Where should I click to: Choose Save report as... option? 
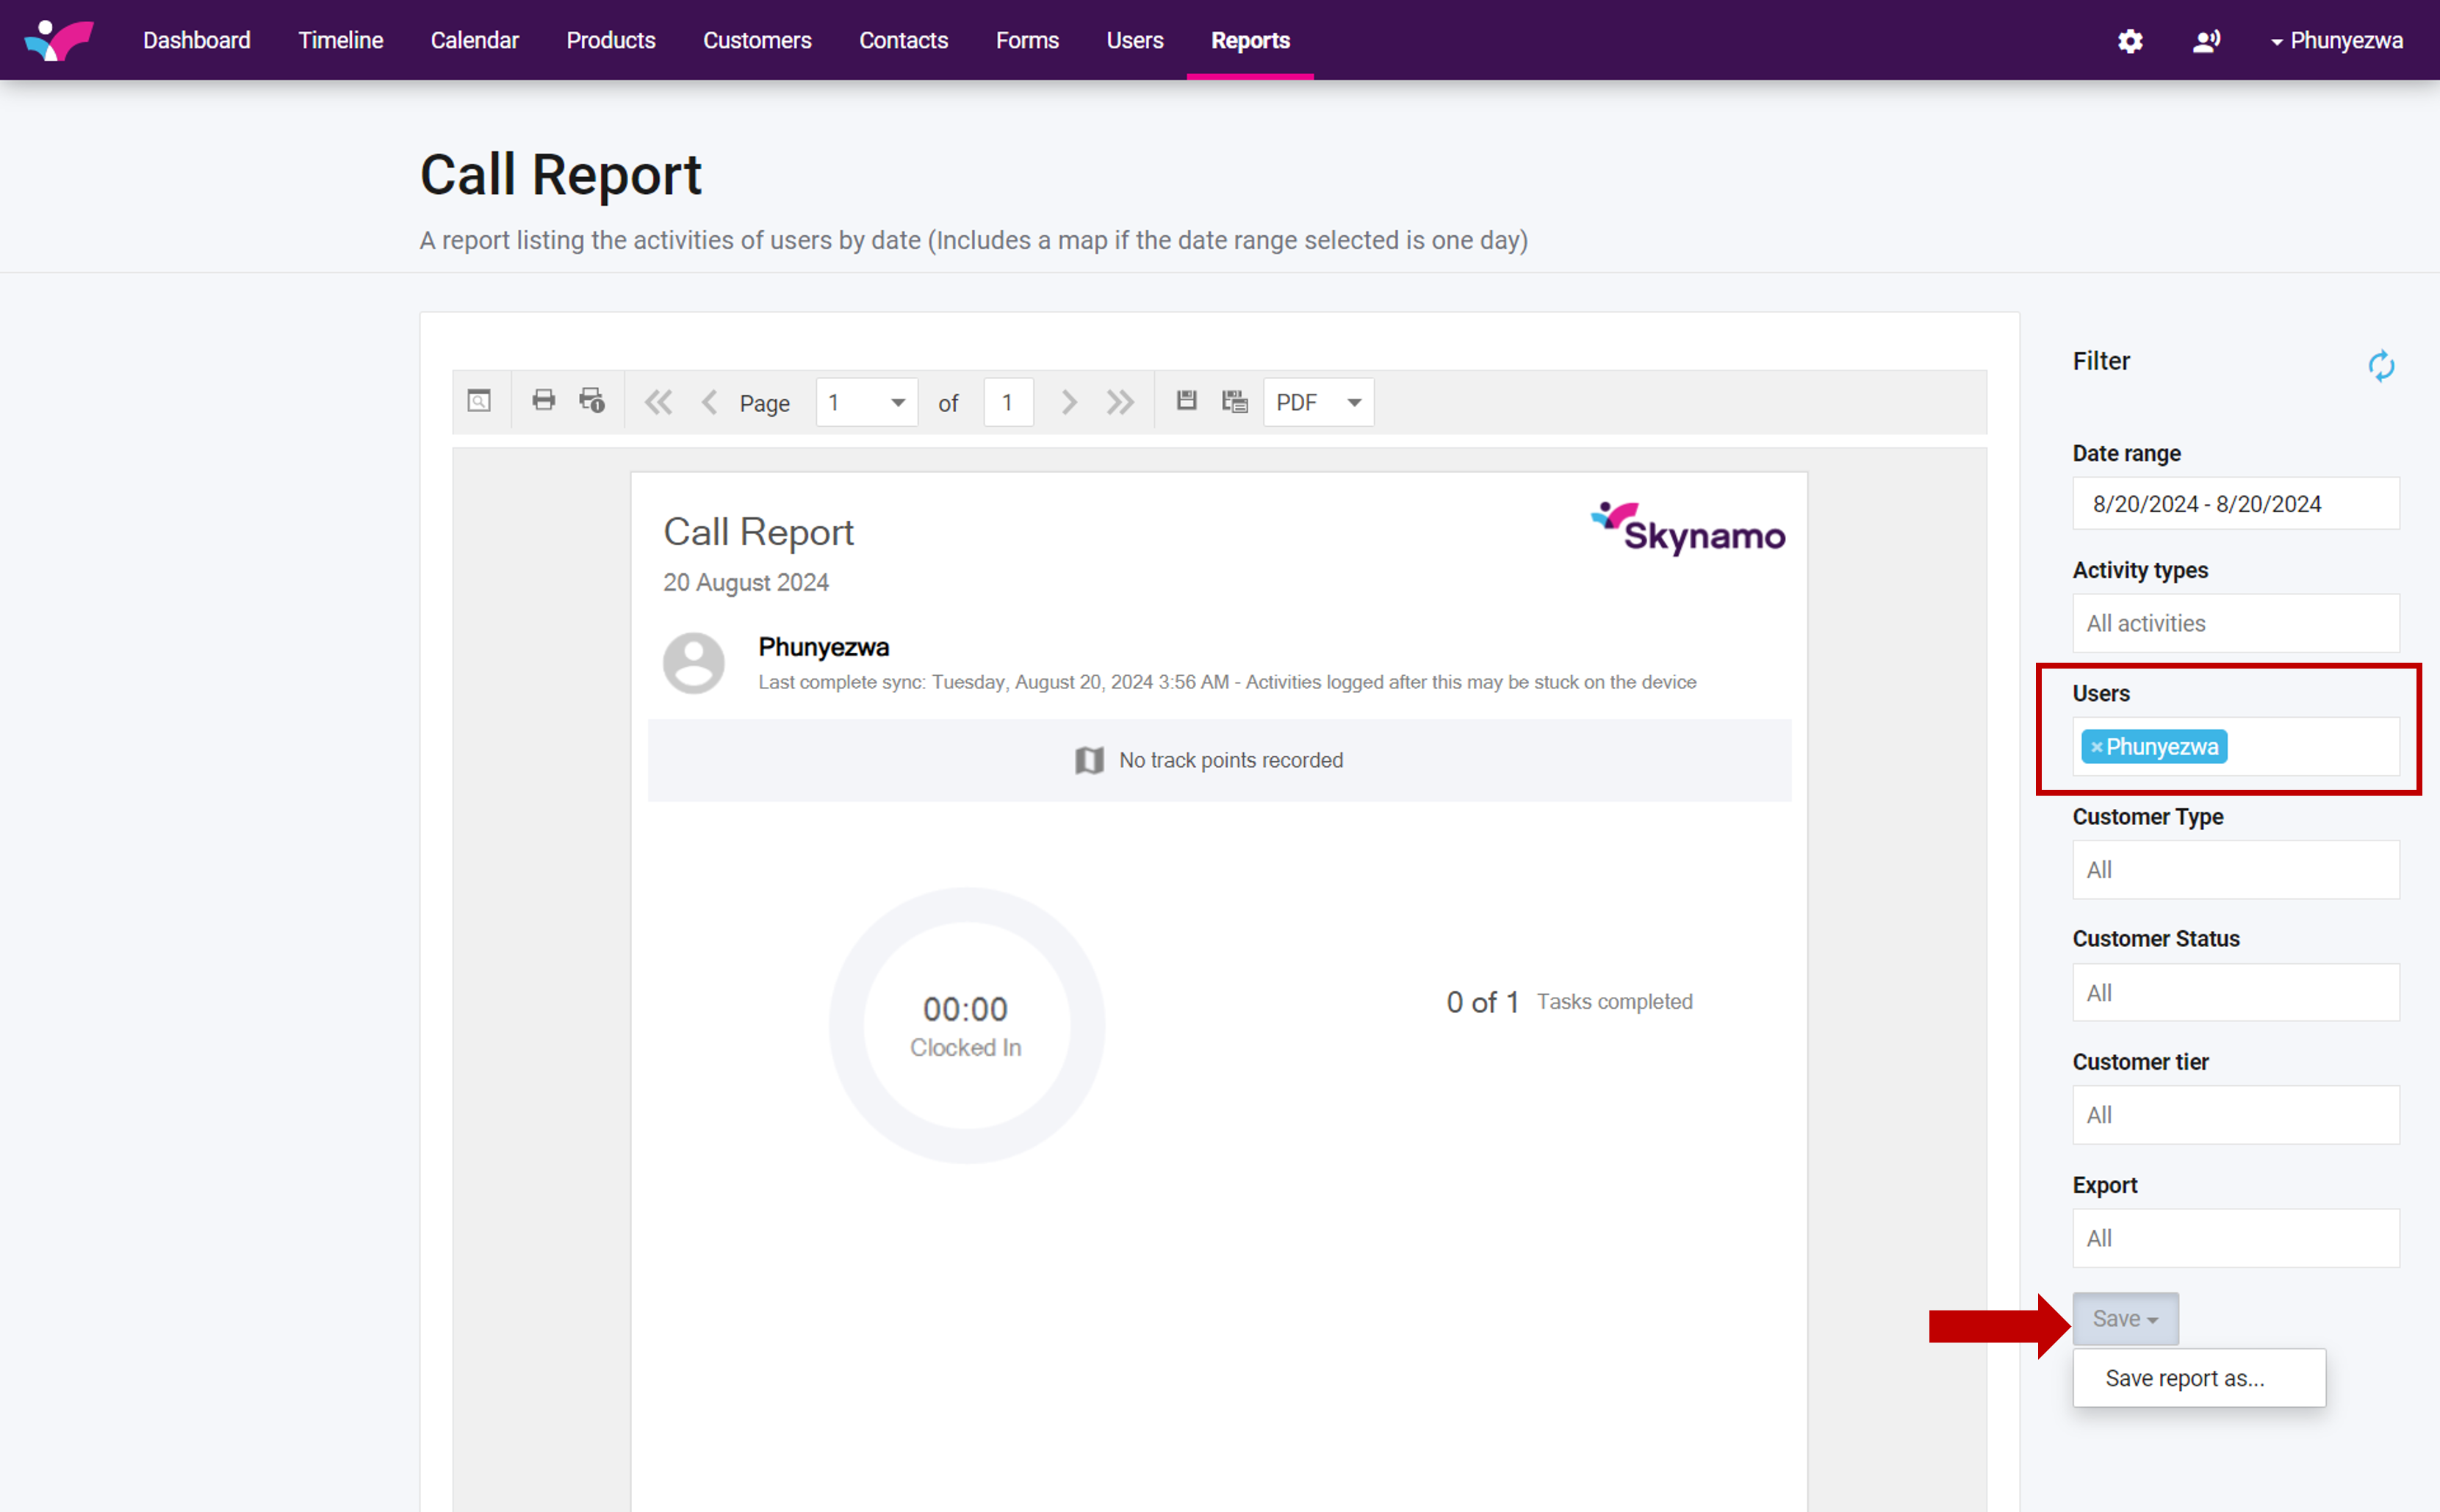coord(2184,1378)
